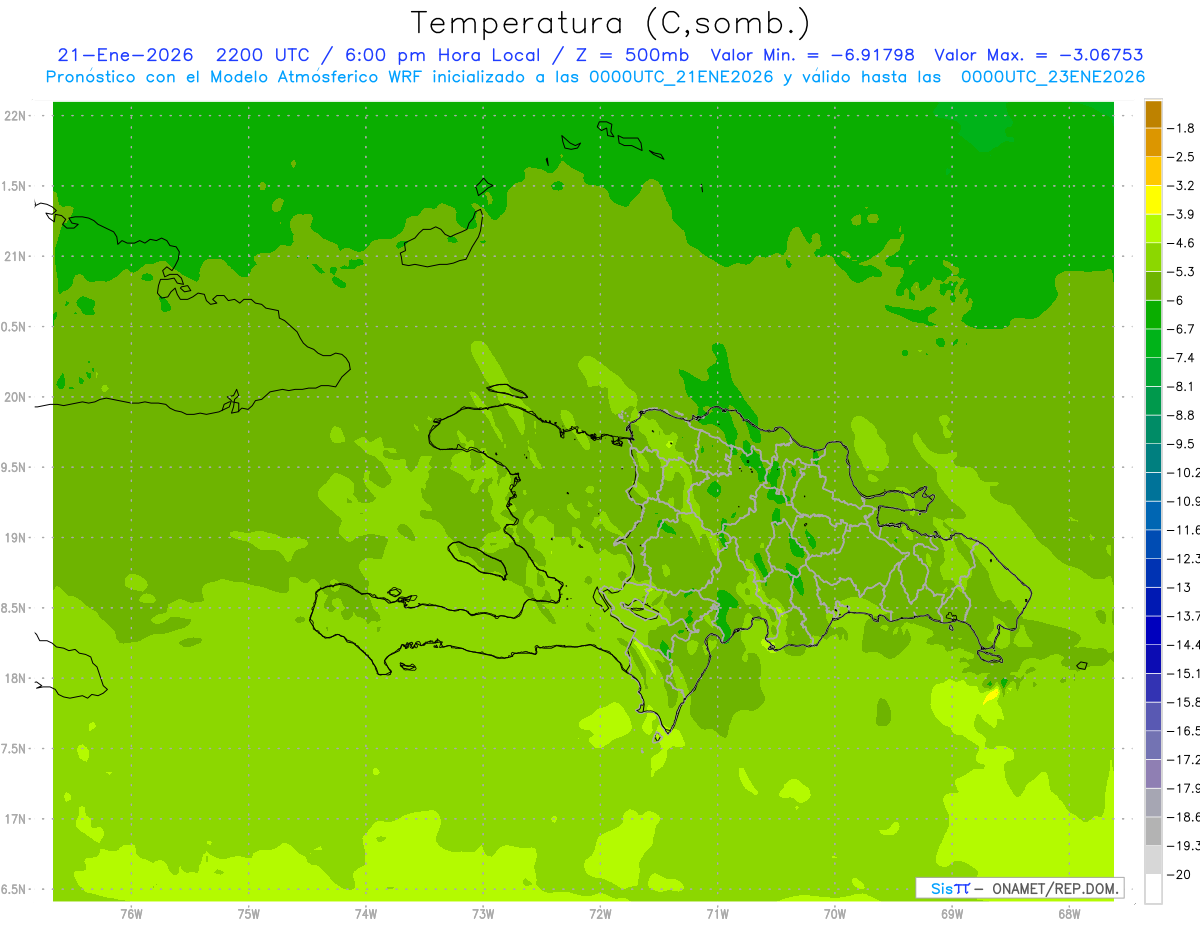Click the '-3.2' colorbar value

[x=1181, y=186]
